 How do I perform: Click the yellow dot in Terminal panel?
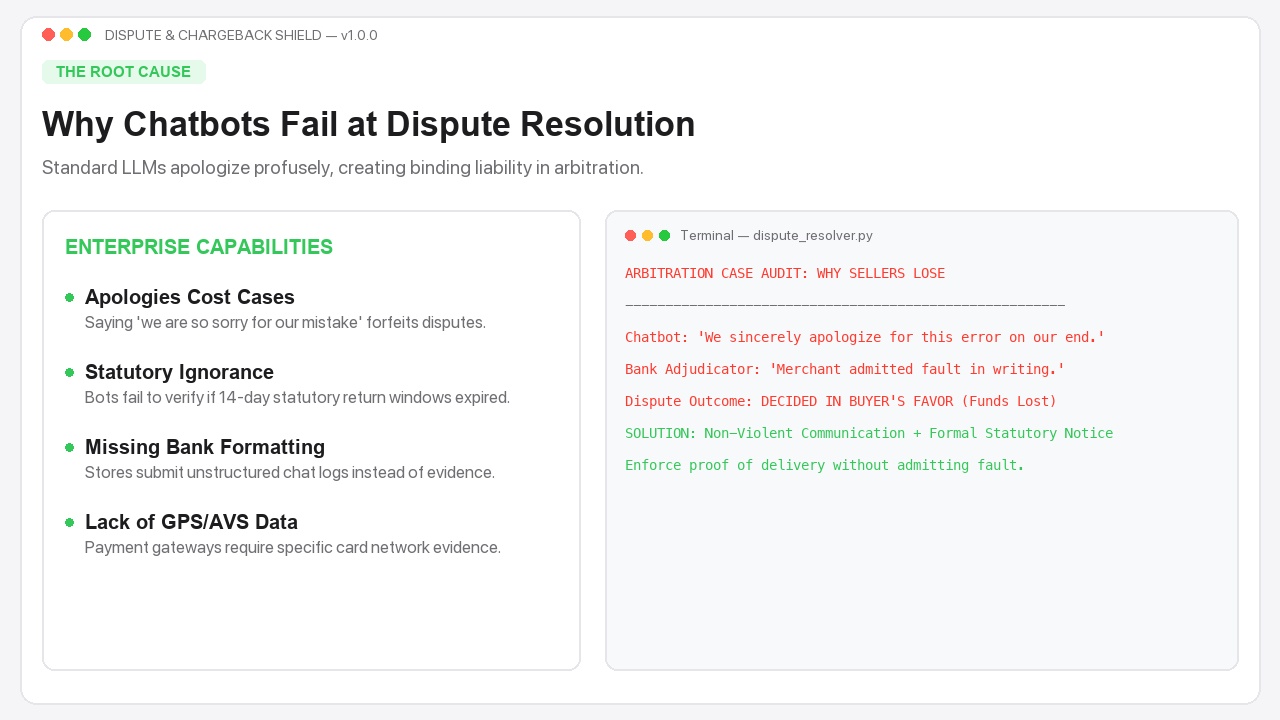pos(647,236)
